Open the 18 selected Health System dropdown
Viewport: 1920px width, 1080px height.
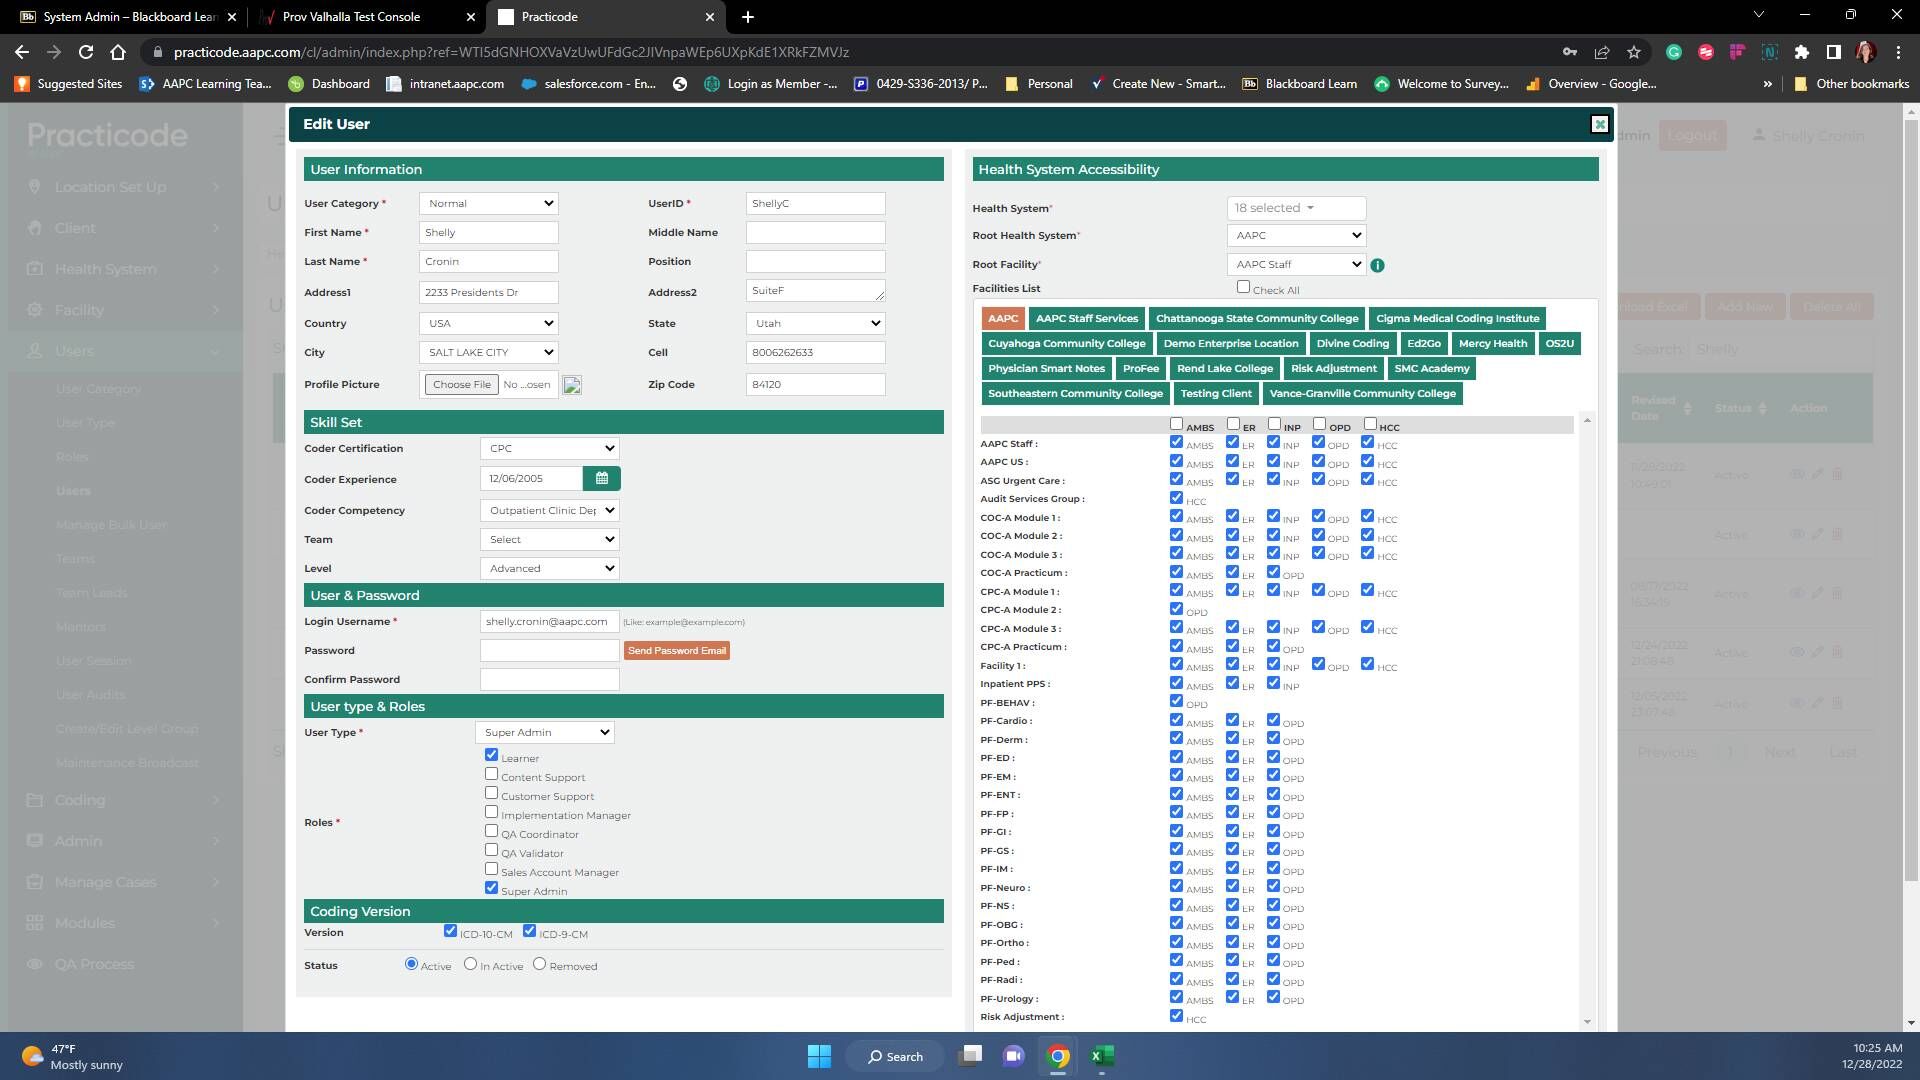pos(1295,208)
